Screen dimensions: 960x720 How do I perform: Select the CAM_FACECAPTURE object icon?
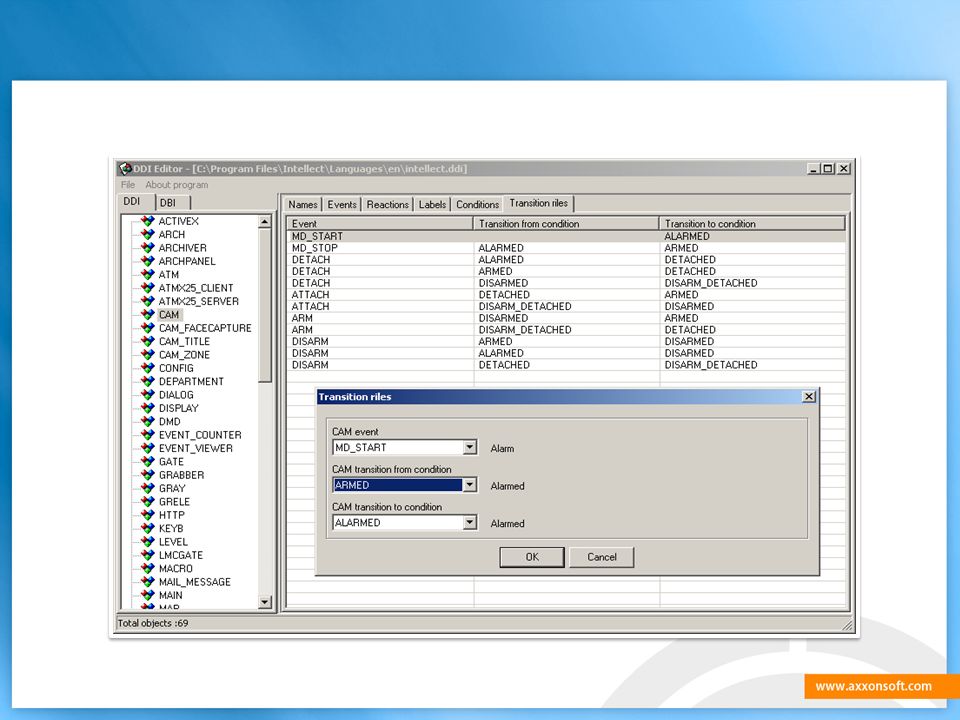(x=148, y=328)
